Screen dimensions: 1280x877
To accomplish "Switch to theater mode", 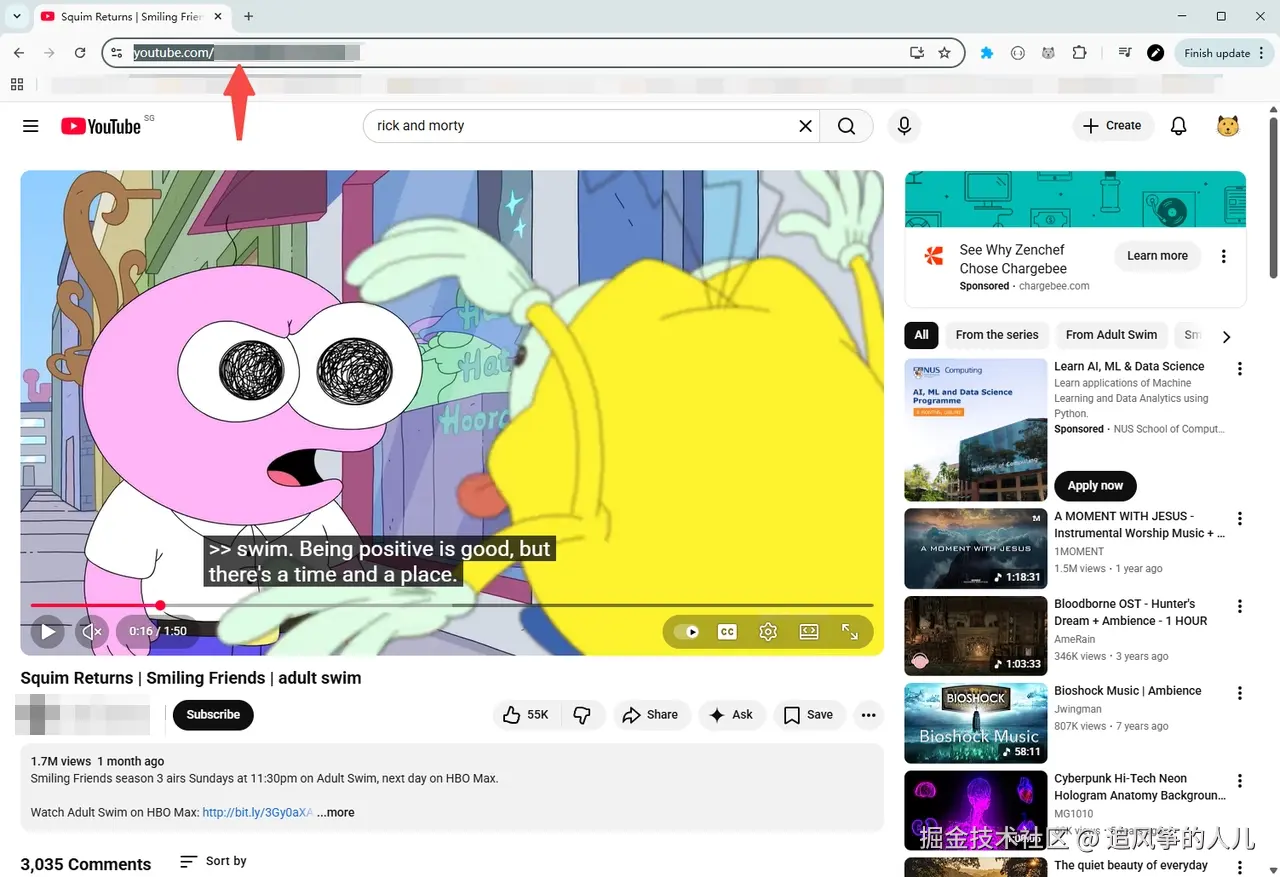I will [809, 632].
